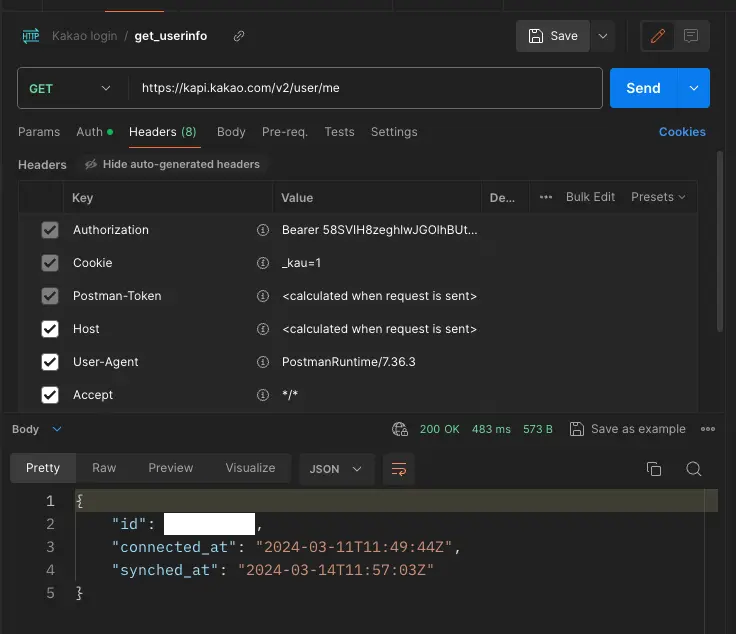Click the _kau=1 cookie value
Viewport: 736px width, 634px height.
pos(301,263)
